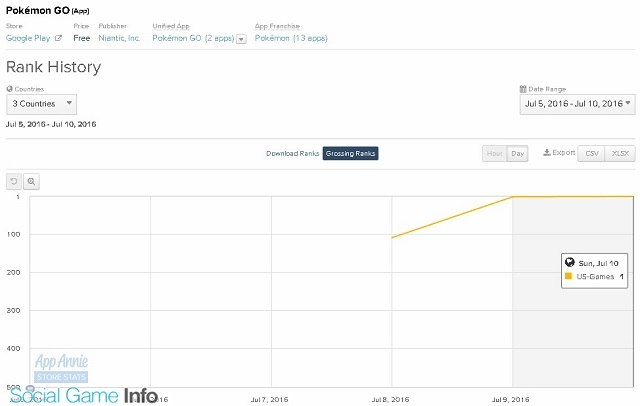Expand the Pokémon GO unified app arrow
Image resolution: width=640 pixels, height=406 pixels.
(x=241, y=39)
